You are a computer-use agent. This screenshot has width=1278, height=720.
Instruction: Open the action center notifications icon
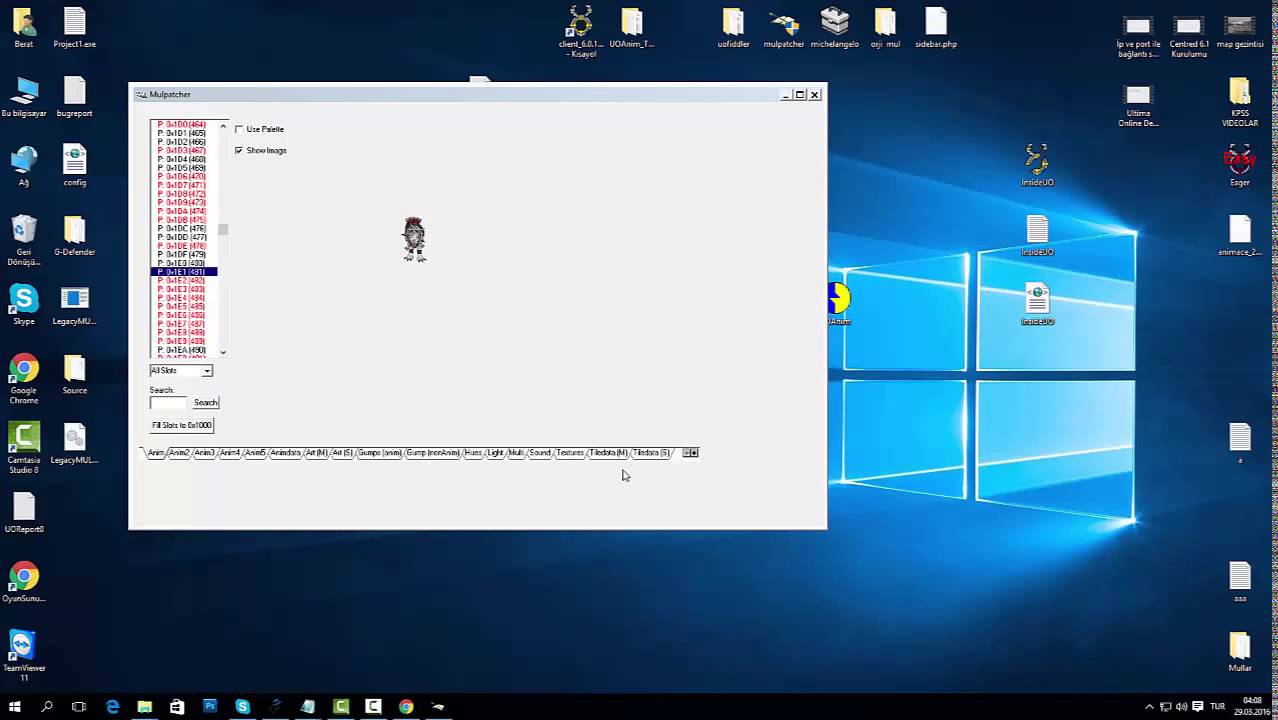pos(1198,706)
